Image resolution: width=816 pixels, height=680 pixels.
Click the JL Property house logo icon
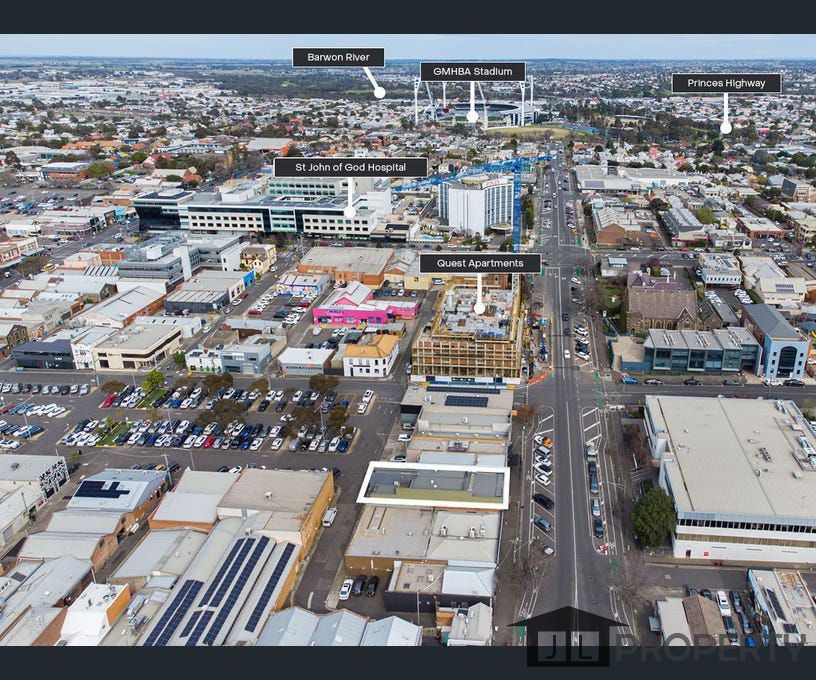click(x=567, y=636)
